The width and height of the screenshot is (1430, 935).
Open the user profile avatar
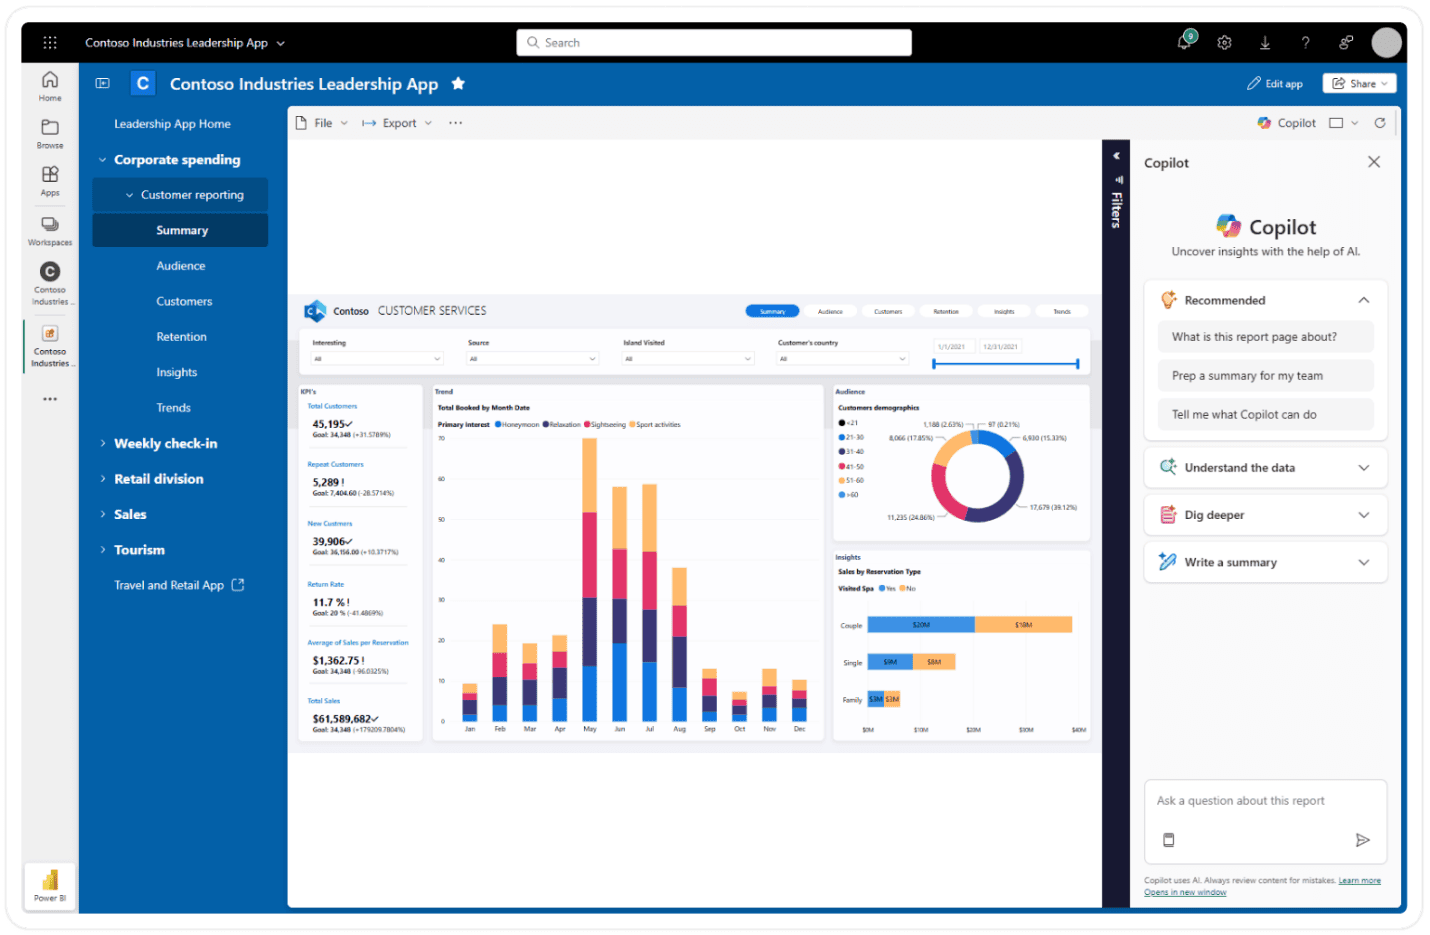[x=1386, y=43]
